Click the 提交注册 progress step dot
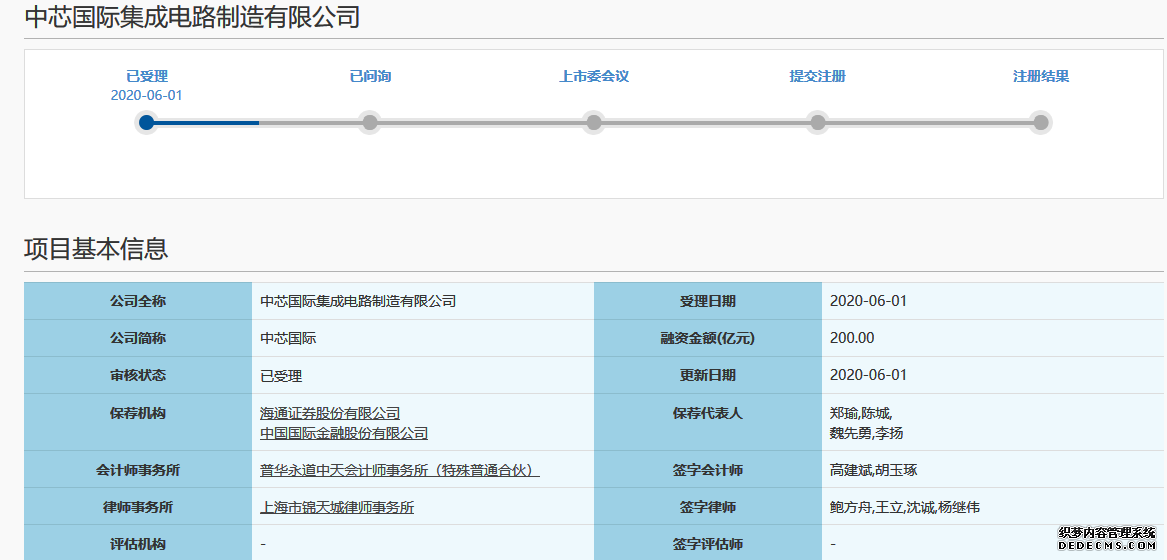 [817, 122]
